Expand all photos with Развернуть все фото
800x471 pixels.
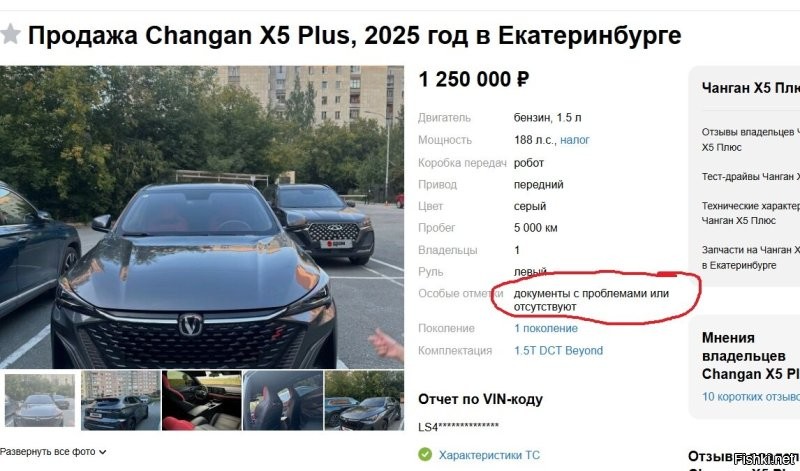(x=53, y=452)
